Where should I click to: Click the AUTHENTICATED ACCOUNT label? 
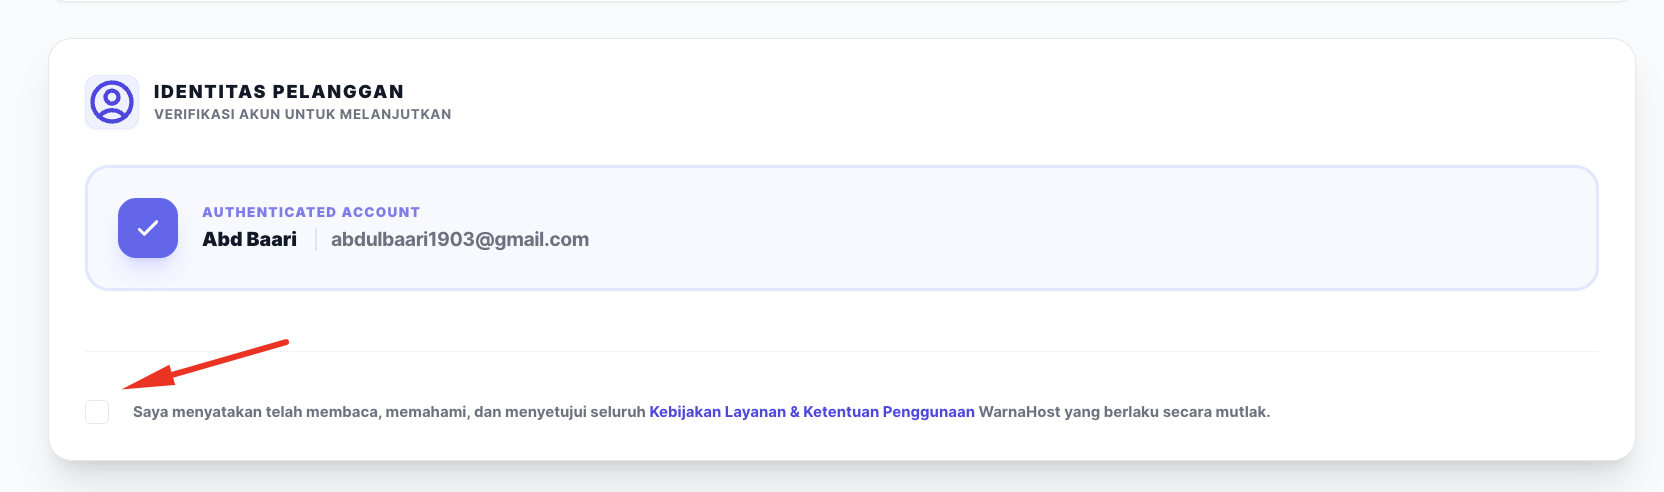[x=311, y=212]
